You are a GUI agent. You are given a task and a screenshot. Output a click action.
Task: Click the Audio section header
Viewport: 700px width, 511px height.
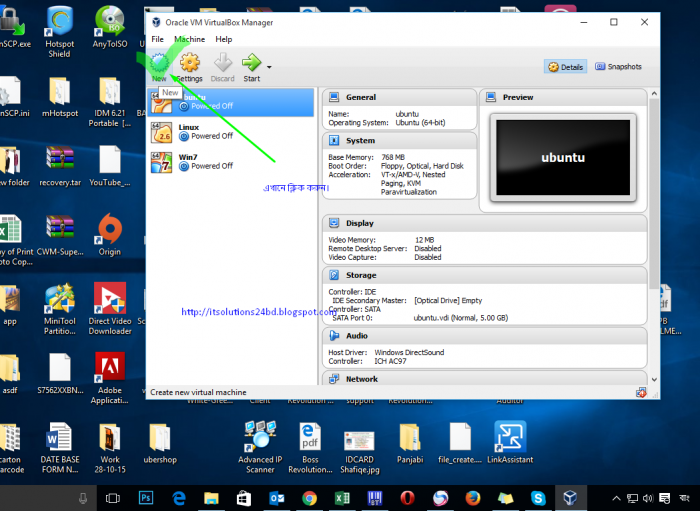(484, 336)
